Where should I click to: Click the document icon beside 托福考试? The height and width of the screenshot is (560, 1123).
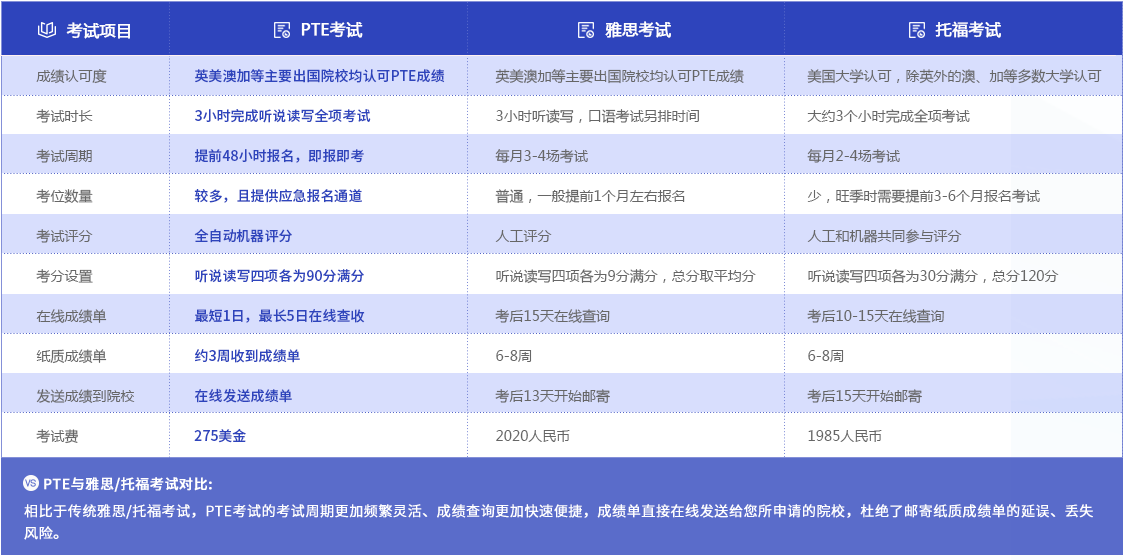[916, 30]
